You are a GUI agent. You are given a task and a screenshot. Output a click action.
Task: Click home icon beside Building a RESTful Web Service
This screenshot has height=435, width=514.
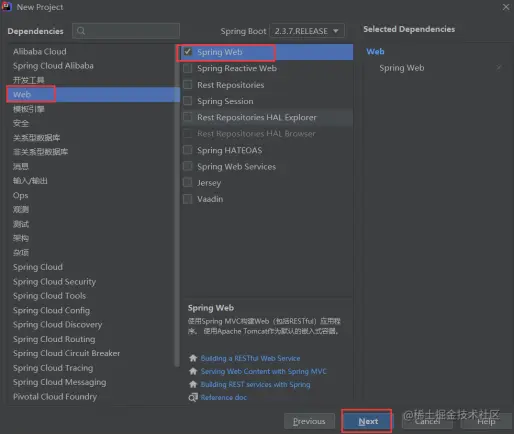click(x=193, y=358)
